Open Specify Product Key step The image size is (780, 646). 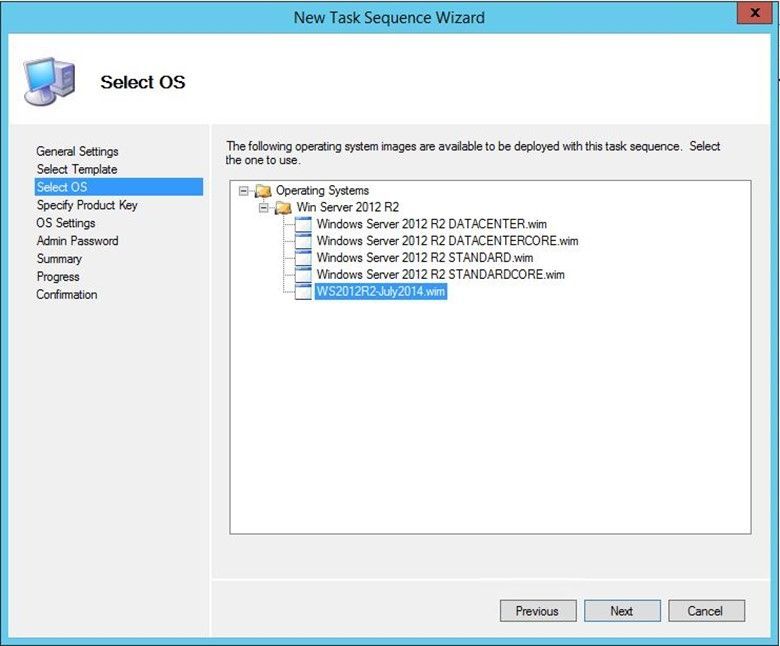point(87,205)
